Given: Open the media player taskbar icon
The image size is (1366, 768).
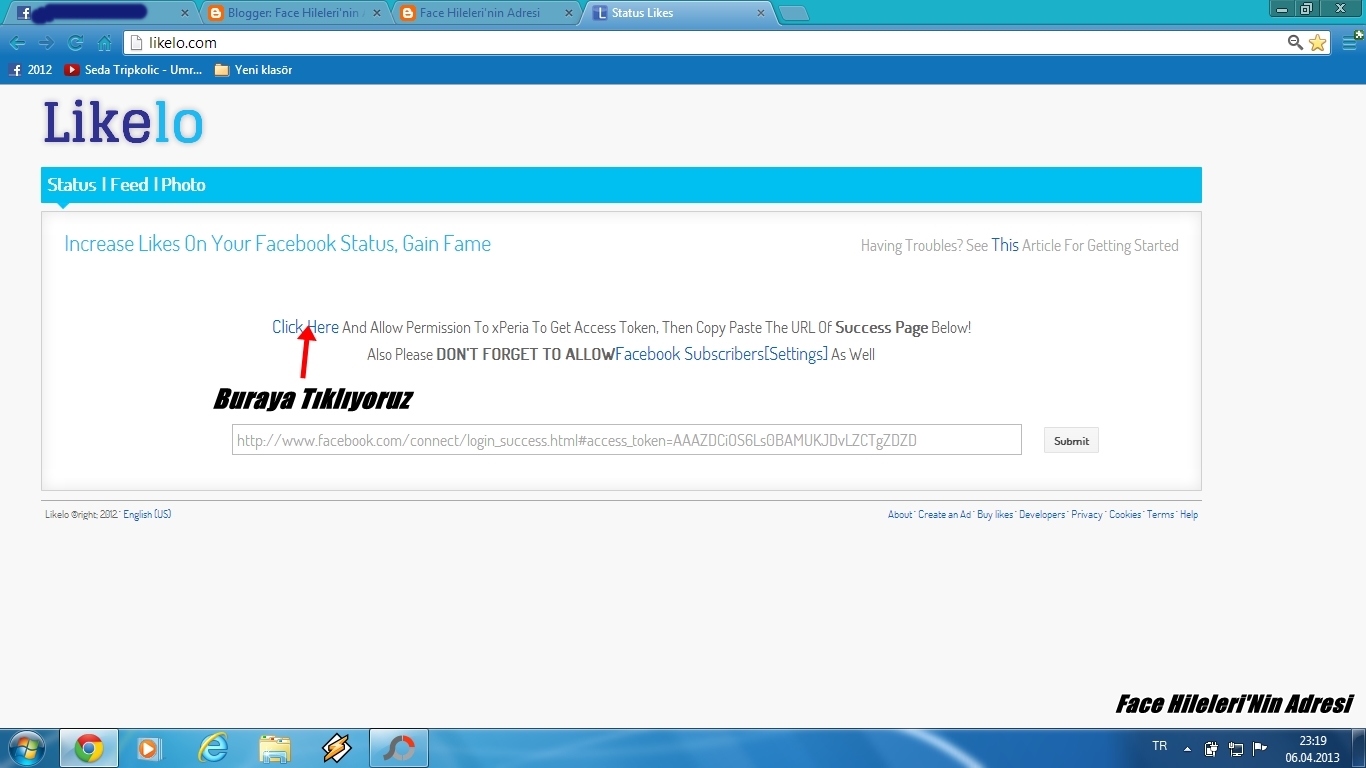Looking at the screenshot, I should [x=150, y=748].
